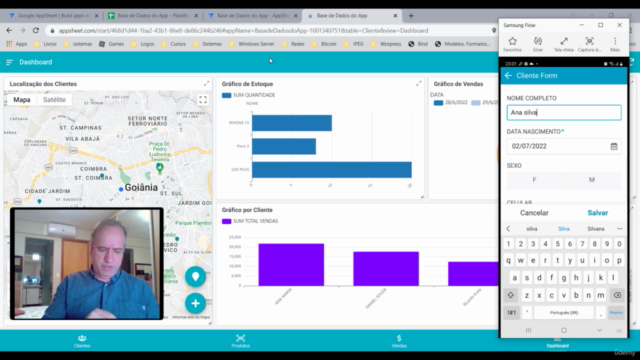Click the Data Nascimento date field
This screenshot has height=360, width=640.
564,146
